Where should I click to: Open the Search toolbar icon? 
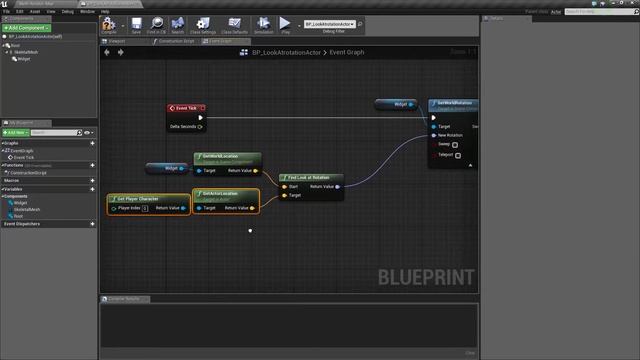tap(178, 25)
